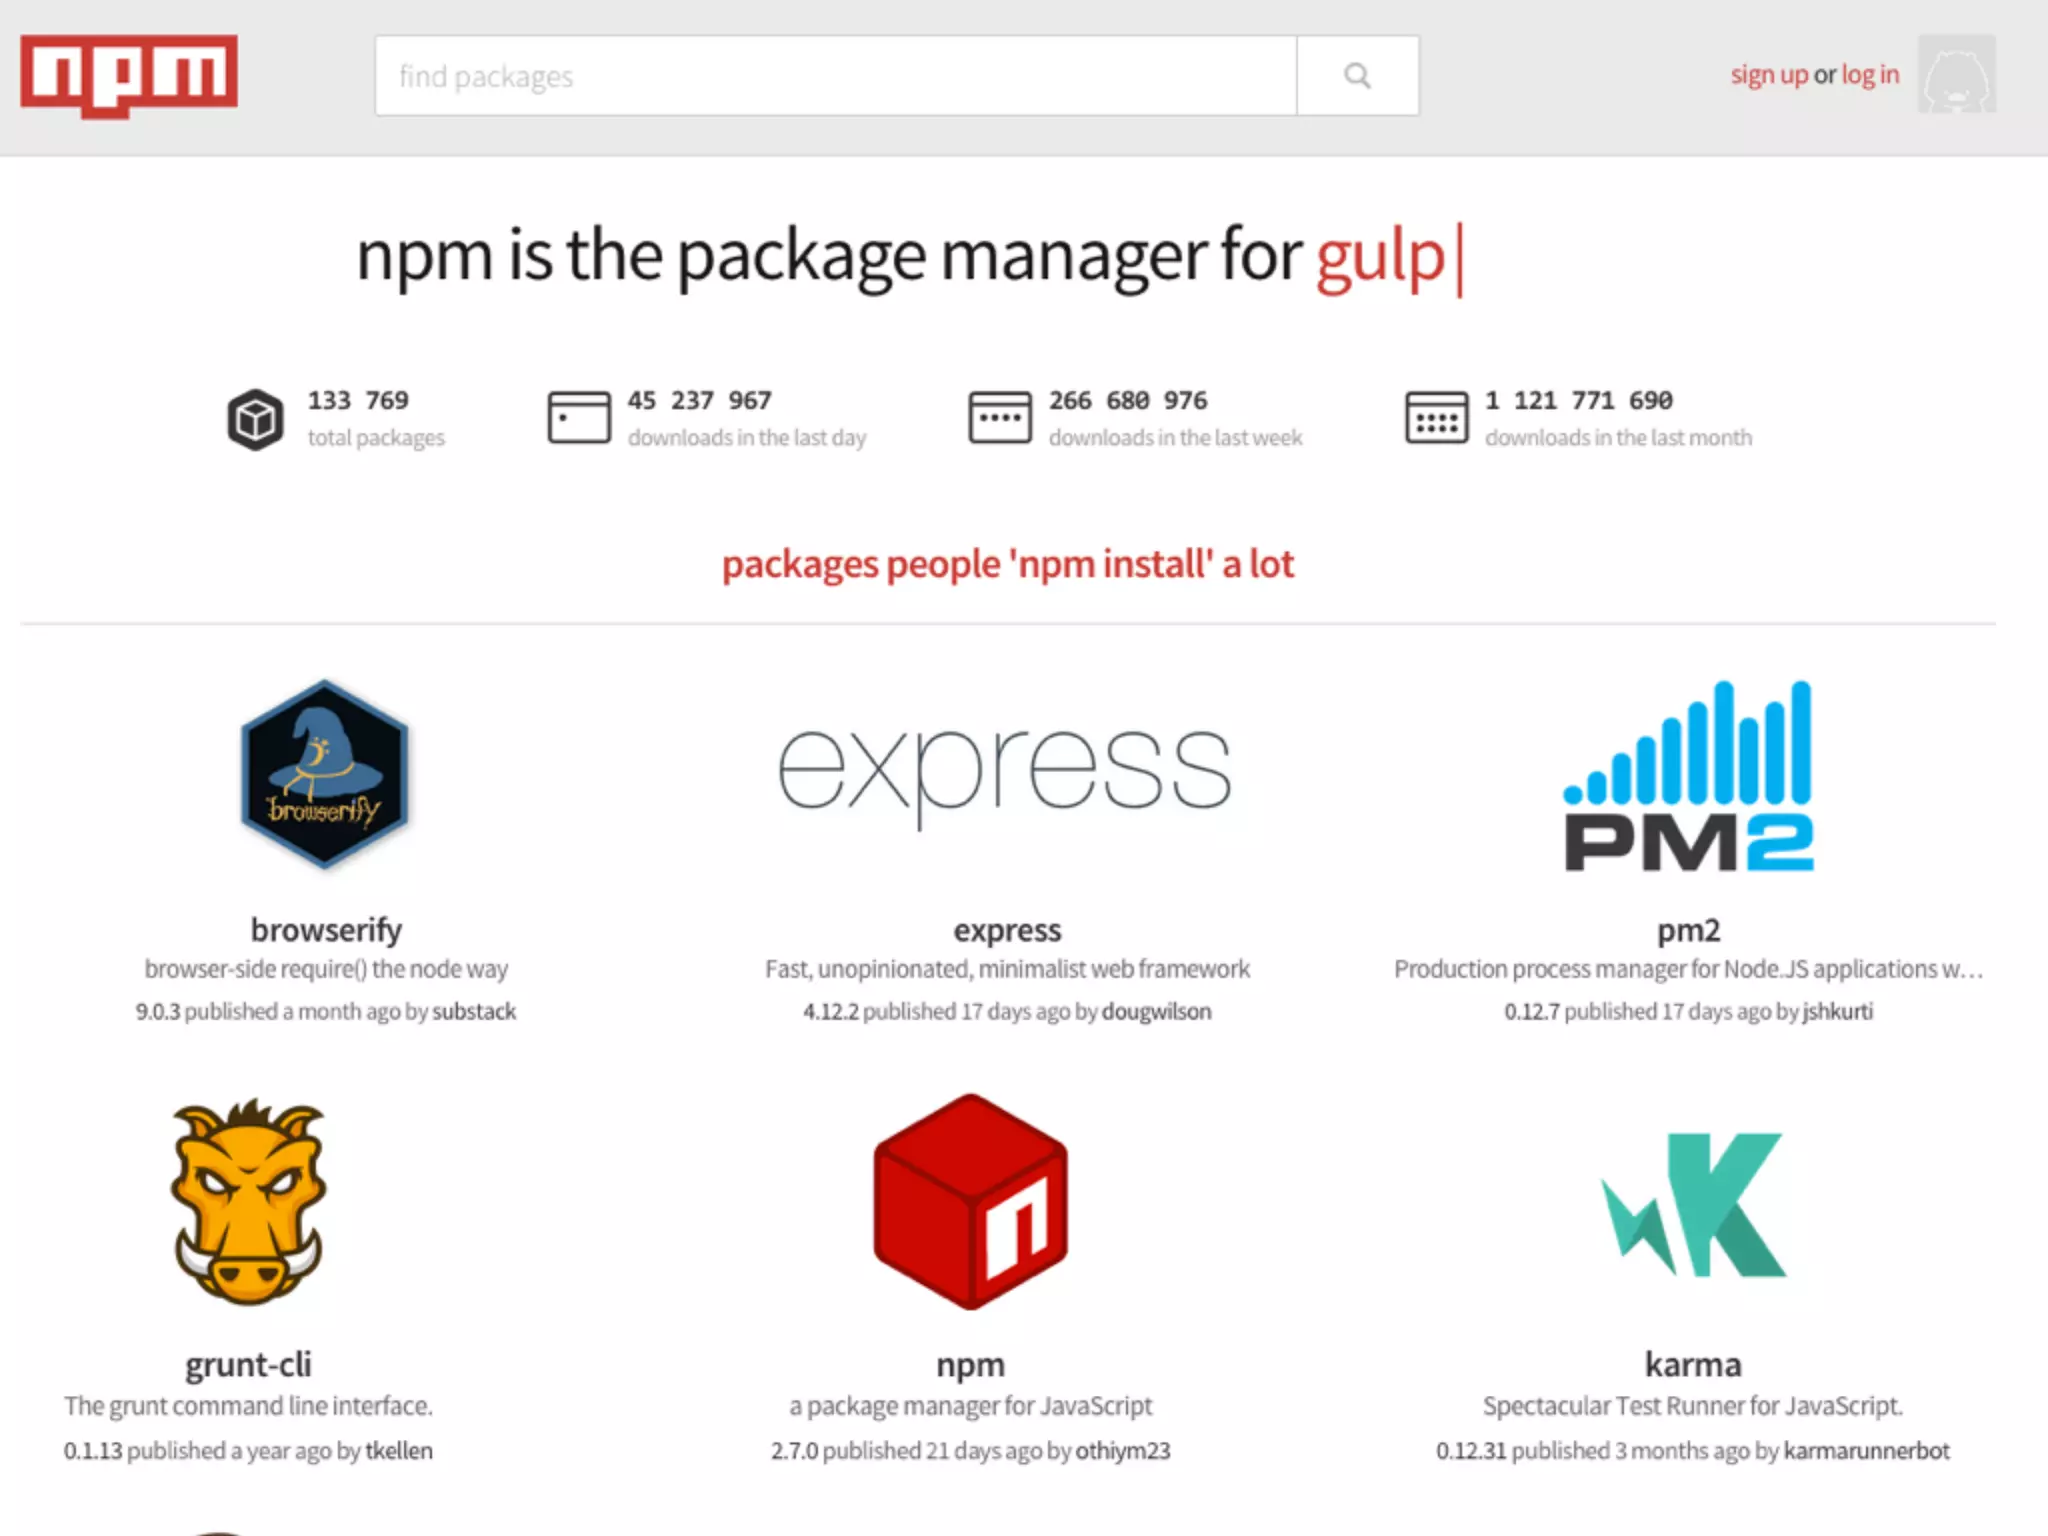The height and width of the screenshot is (1536, 2048).
Task: Focus the find packages search field
Action: tap(835, 76)
